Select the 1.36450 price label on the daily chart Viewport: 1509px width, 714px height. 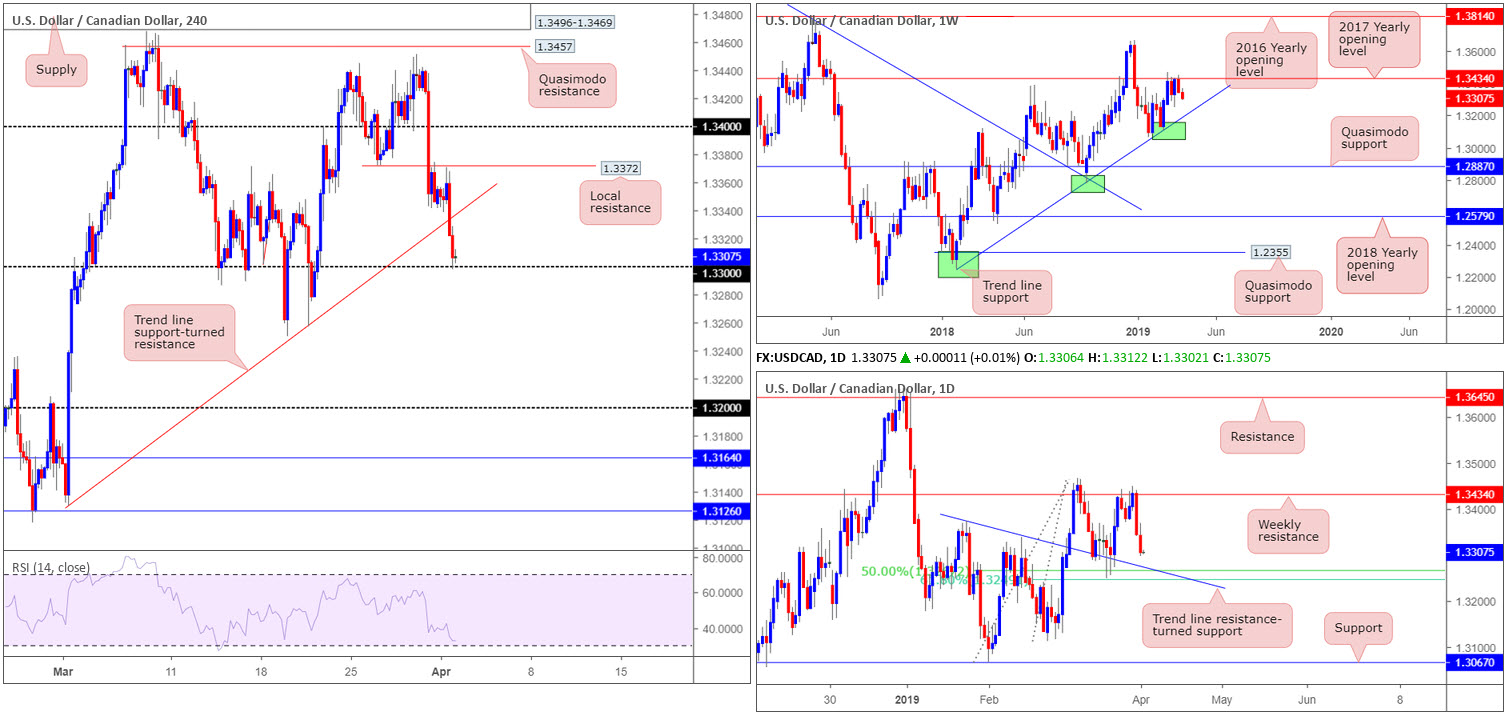[1476, 397]
